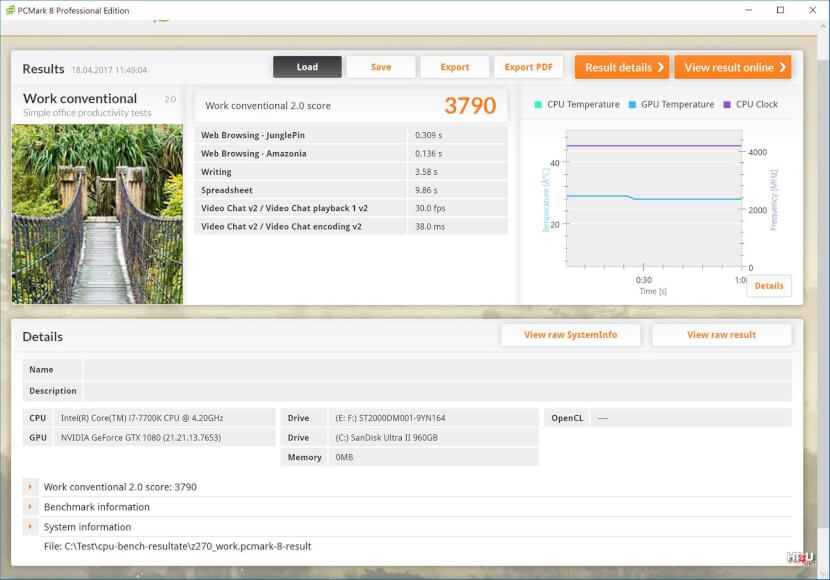This screenshot has width=830, height=580.
Task: Click the CPU Temperature legend swatch
Action: click(x=538, y=105)
